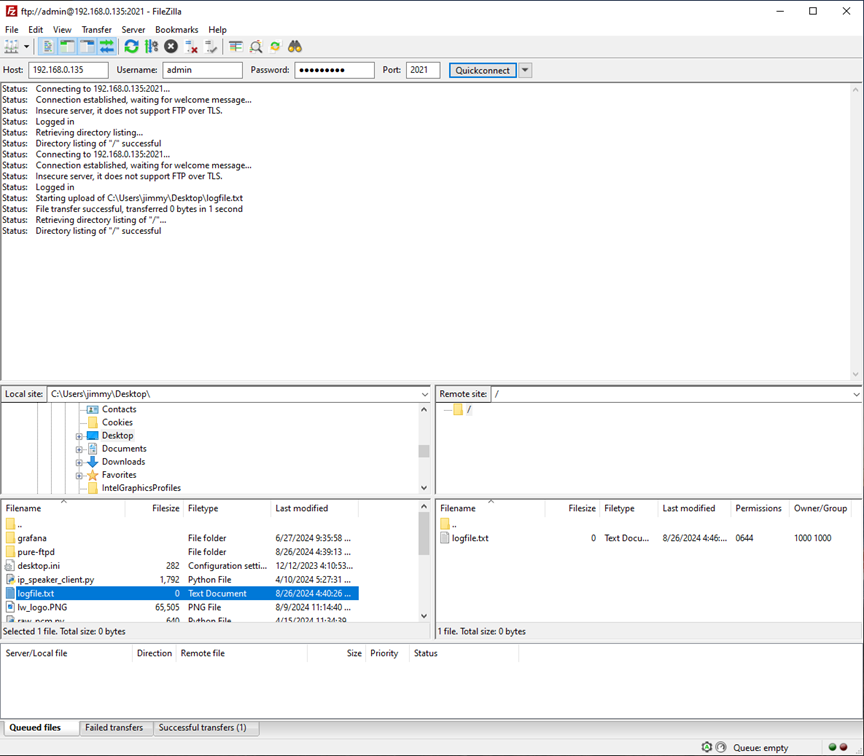Sort the transfer queue by Status column

coord(463,654)
